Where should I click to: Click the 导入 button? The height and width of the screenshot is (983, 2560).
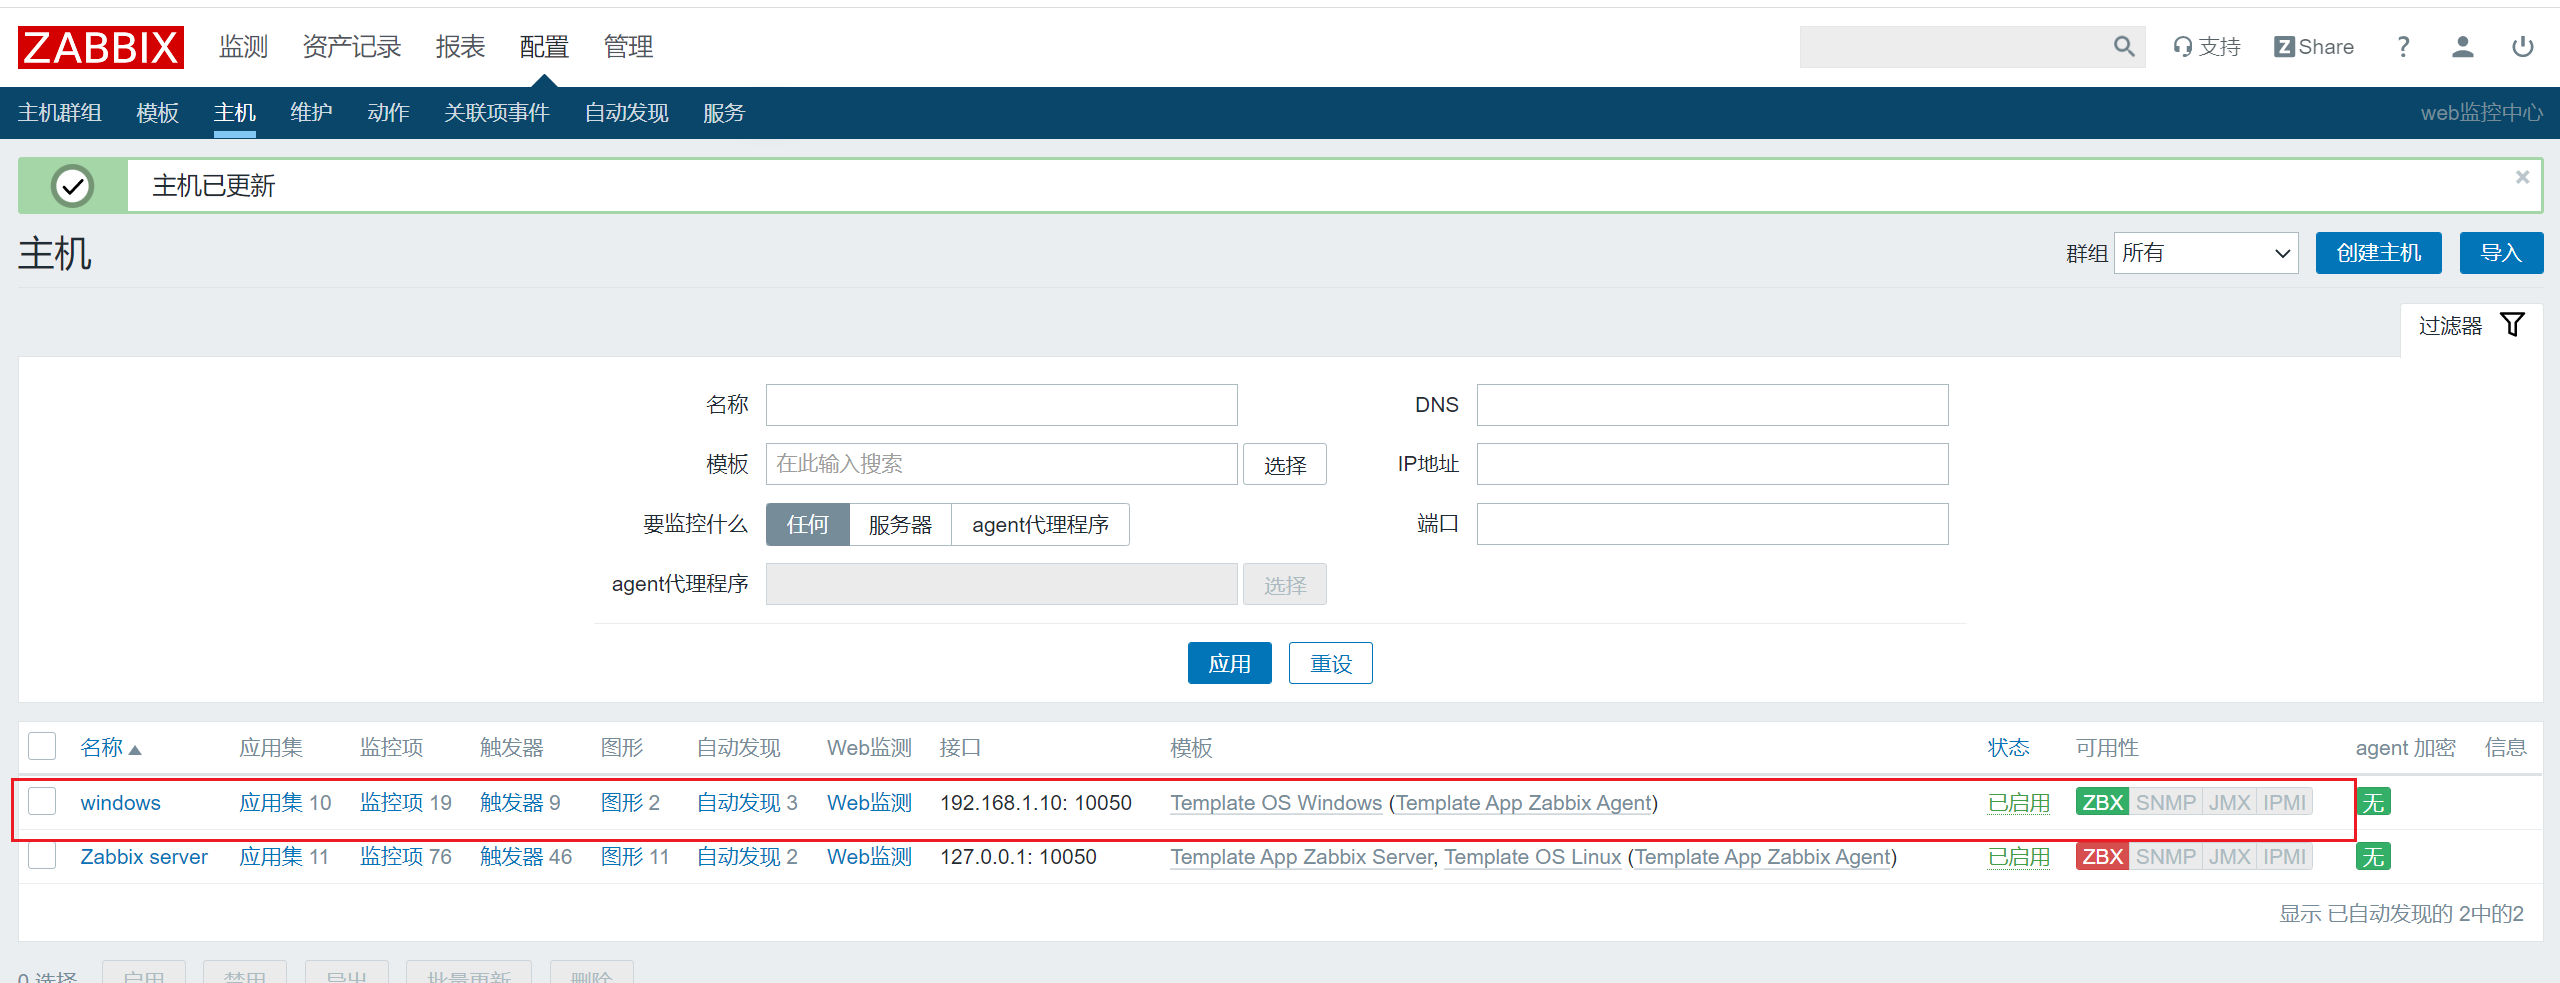click(x=2501, y=253)
